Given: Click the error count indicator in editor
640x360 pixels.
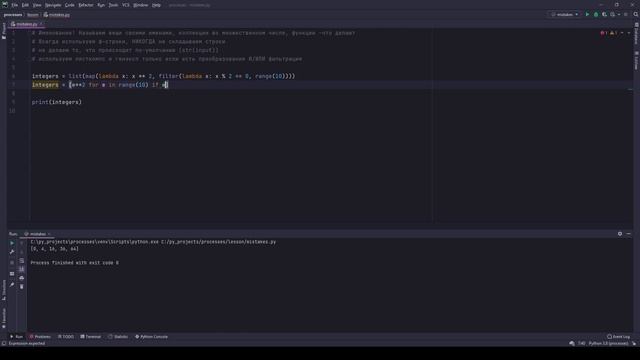Looking at the screenshot, I should coord(604,33).
